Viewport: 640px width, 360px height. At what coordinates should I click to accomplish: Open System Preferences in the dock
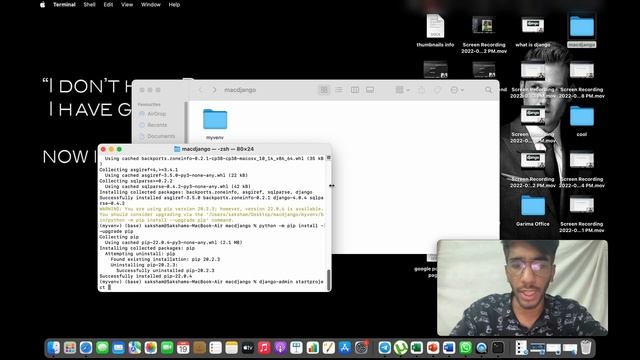click(361, 348)
